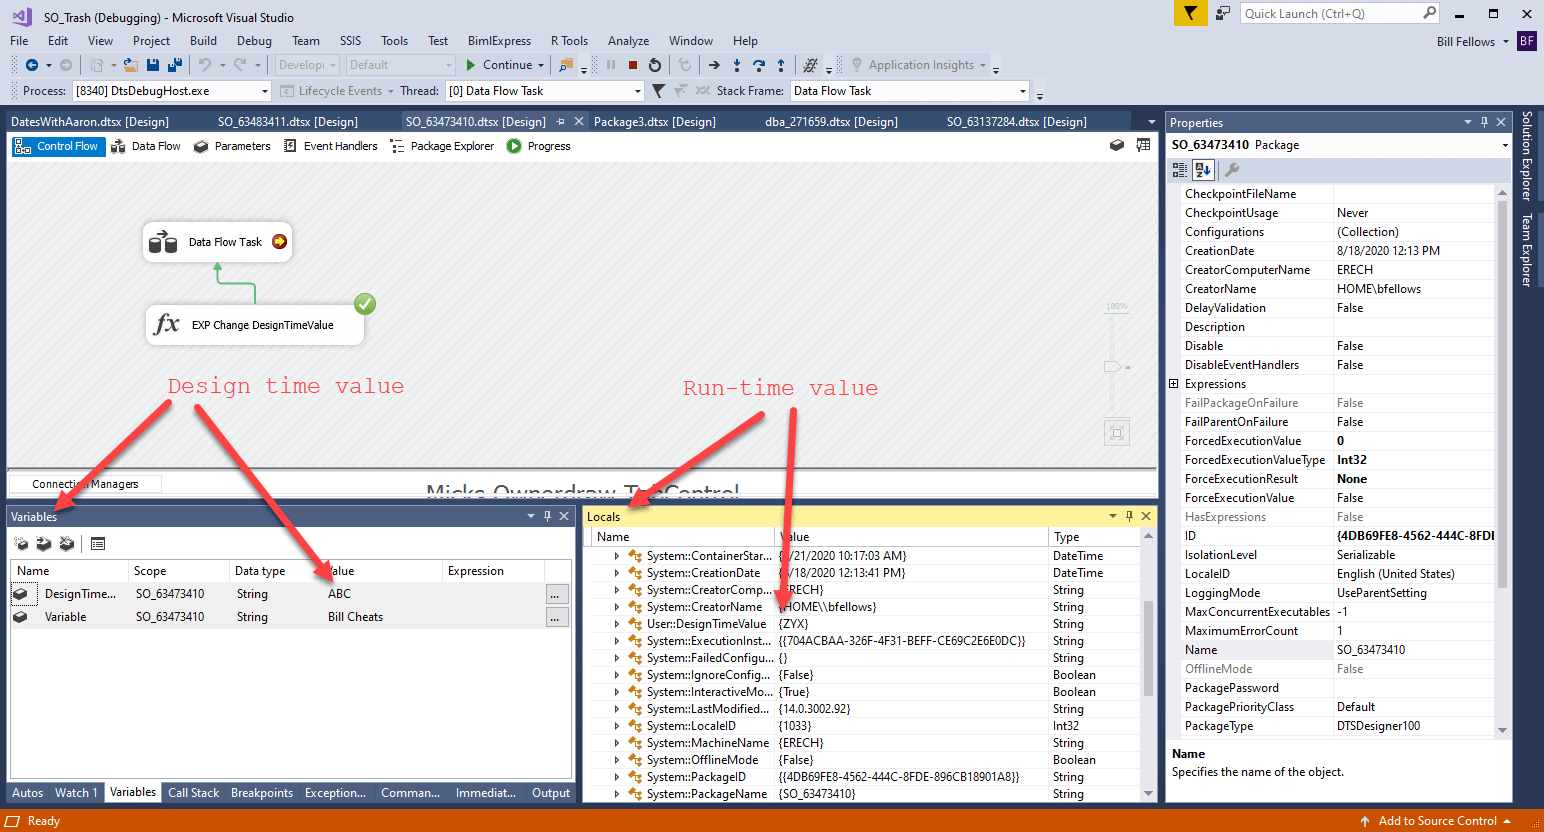The height and width of the screenshot is (832, 1544).
Task: Toggle pin on the SO_63473410.dtsx tab
Action: tap(560, 122)
